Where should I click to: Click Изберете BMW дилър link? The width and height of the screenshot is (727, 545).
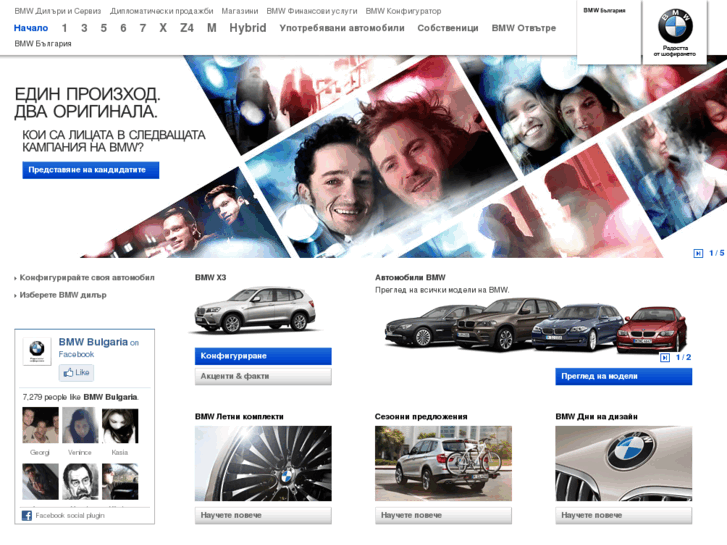click(x=63, y=295)
